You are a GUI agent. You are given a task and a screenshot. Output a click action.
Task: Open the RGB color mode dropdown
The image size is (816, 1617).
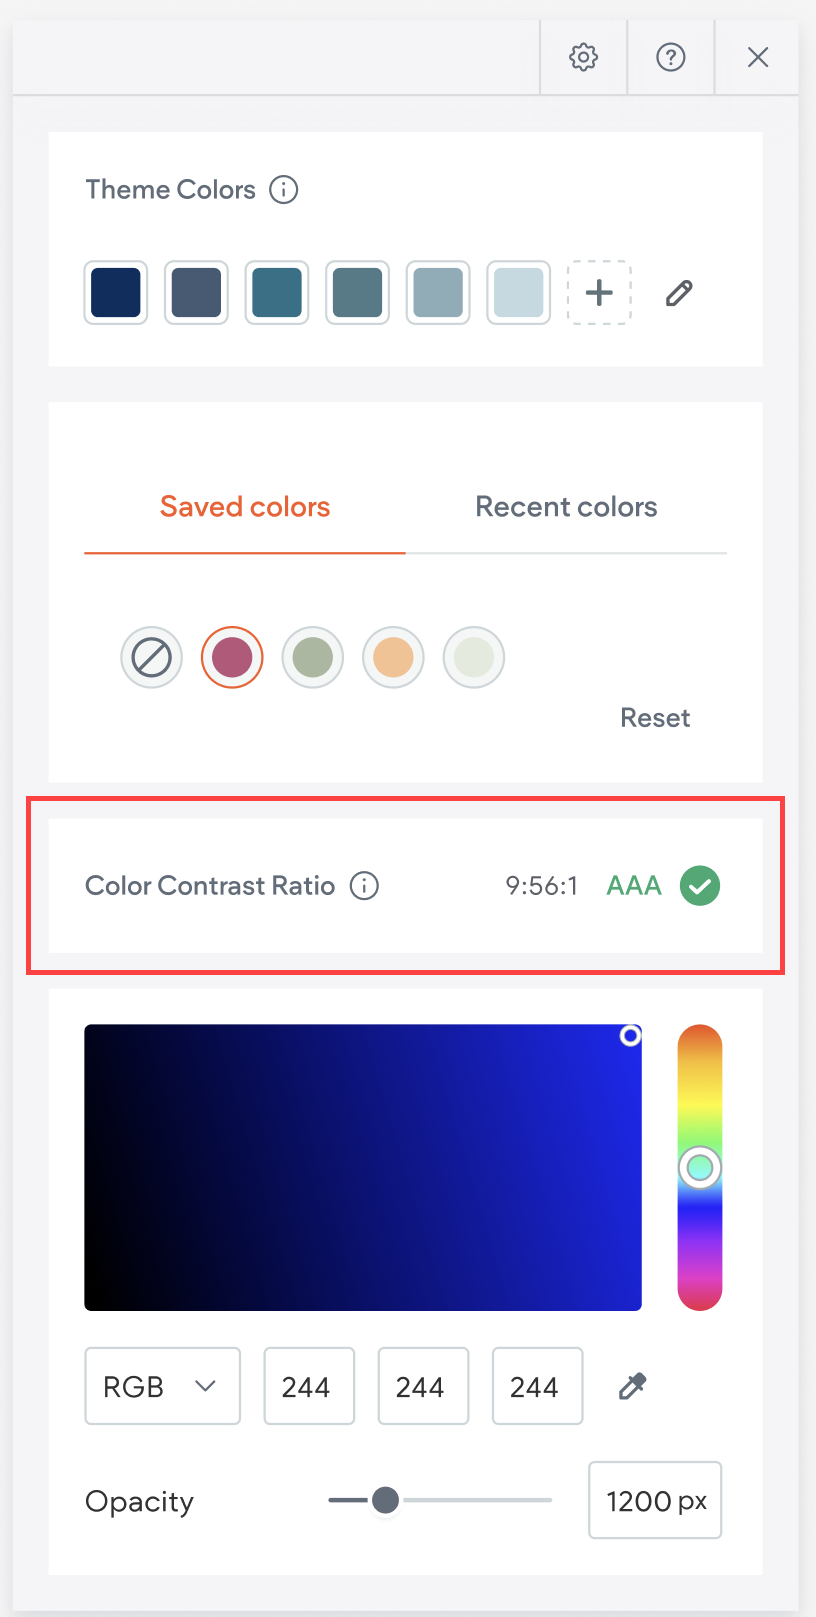(162, 1386)
